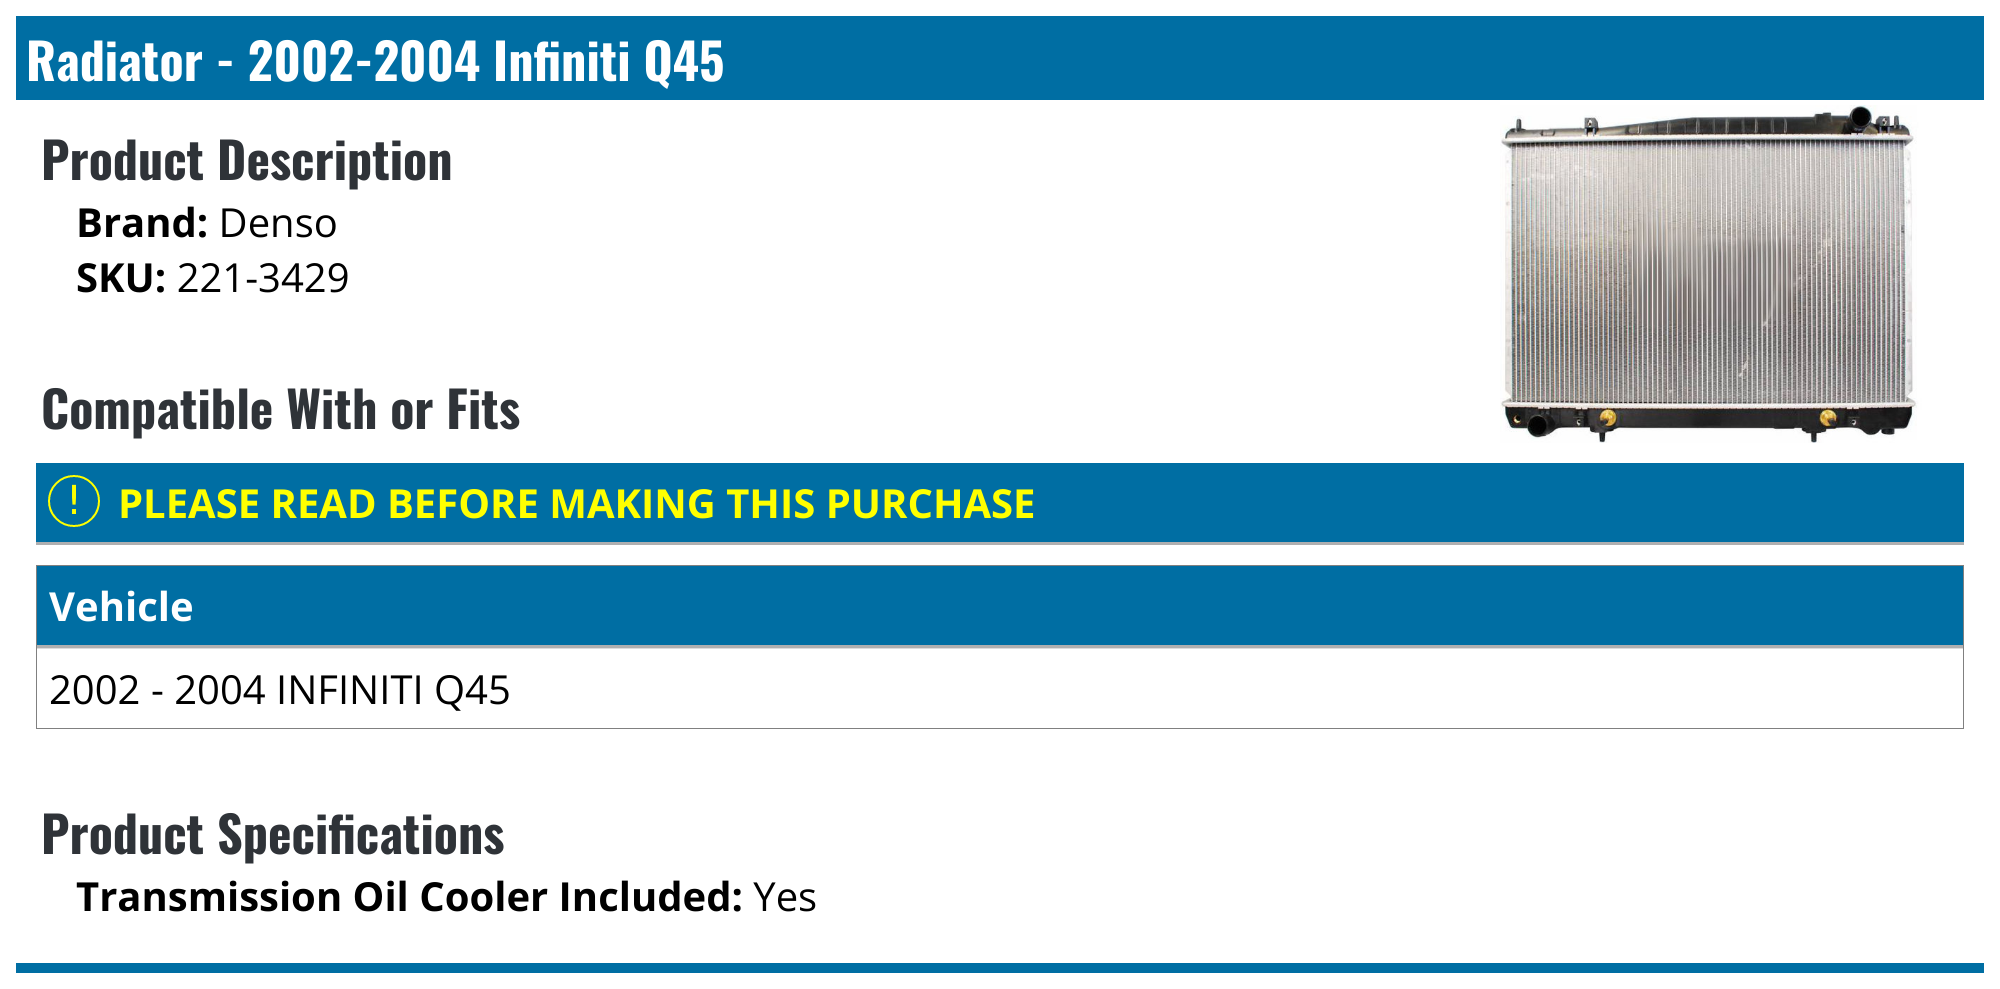Screen dimensions: 2000x989
Task: Click the Brand label
Action: click(x=142, y=223)
